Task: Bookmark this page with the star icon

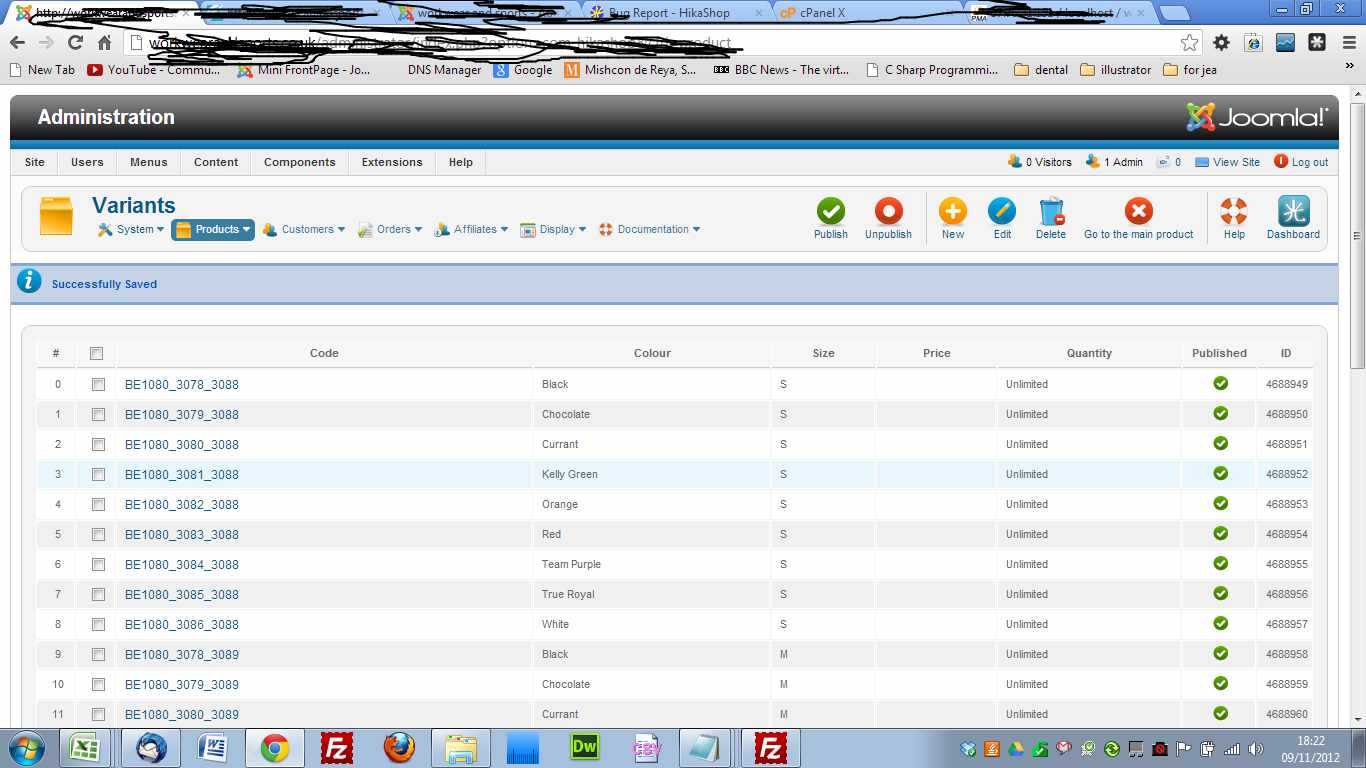Action: click(x=1189, y=43)
